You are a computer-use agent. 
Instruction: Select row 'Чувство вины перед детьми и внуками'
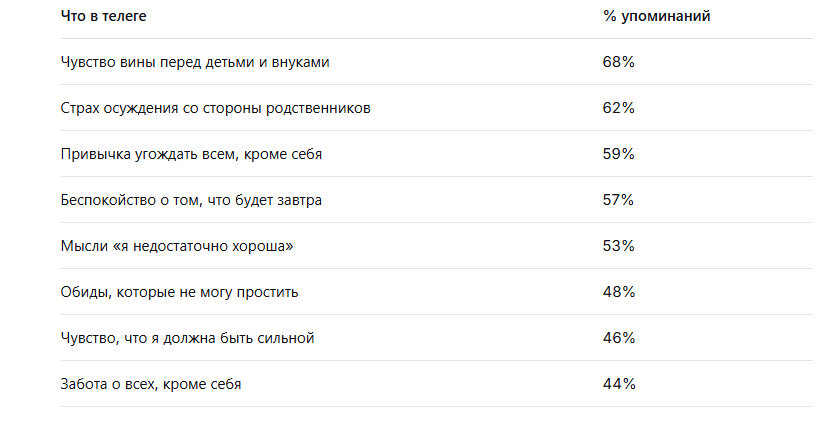(x=437, y=62)
